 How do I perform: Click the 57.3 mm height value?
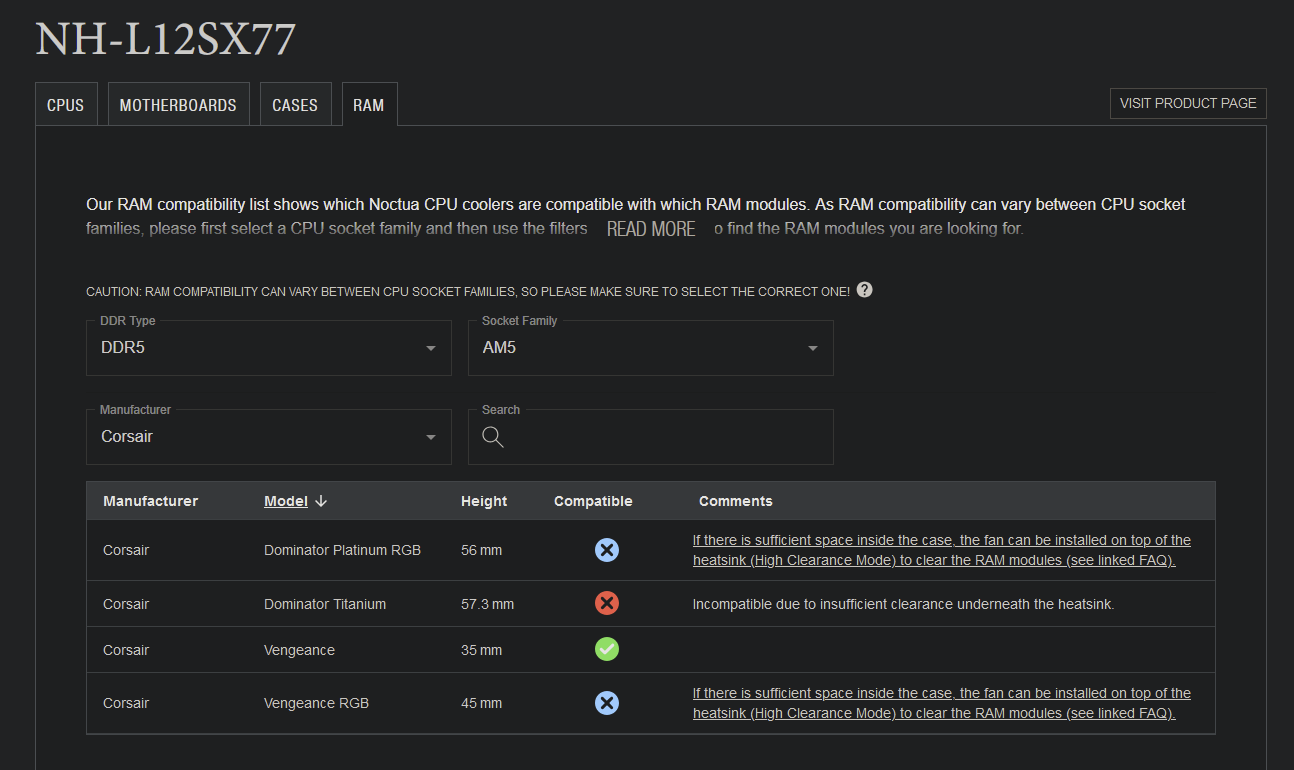487,604
